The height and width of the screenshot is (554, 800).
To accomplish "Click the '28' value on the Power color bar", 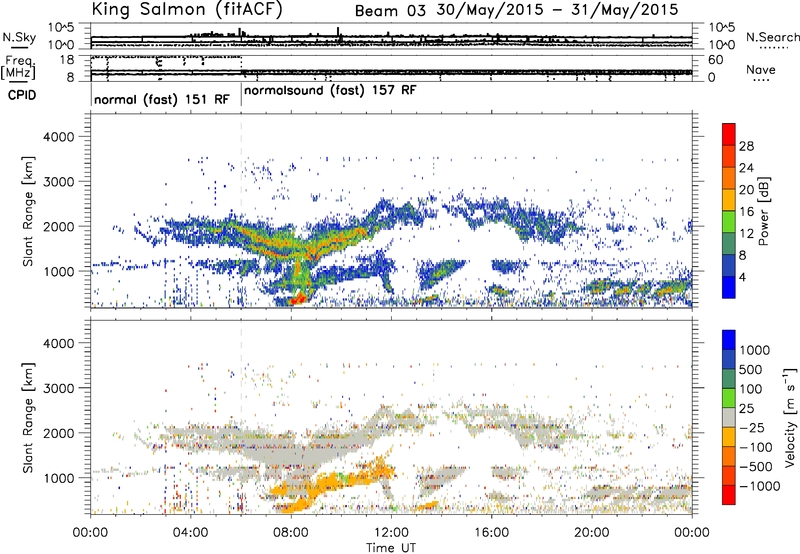I will pos(746,146).
